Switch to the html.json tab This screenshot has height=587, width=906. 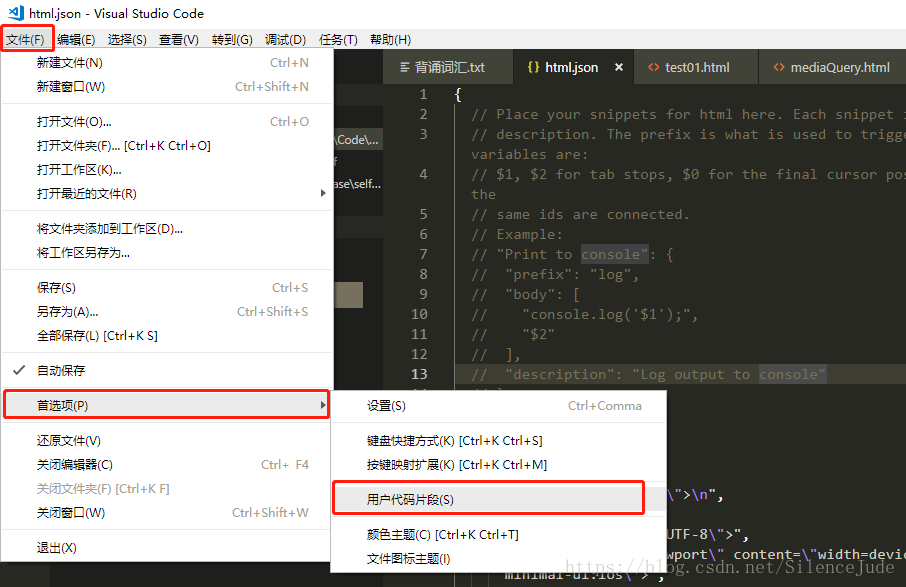(x=573, y=67)
